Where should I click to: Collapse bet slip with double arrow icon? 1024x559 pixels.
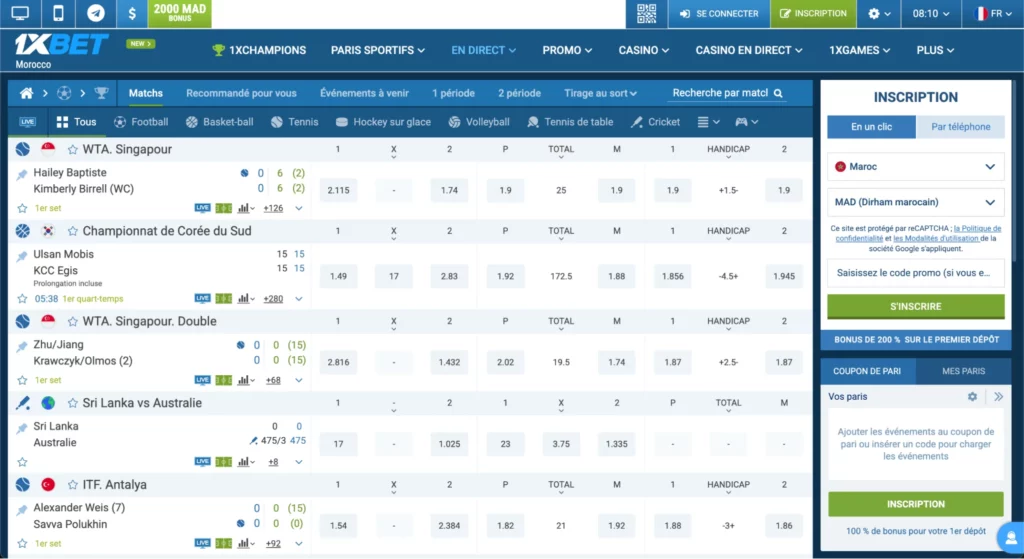click(x=999, y=396)
